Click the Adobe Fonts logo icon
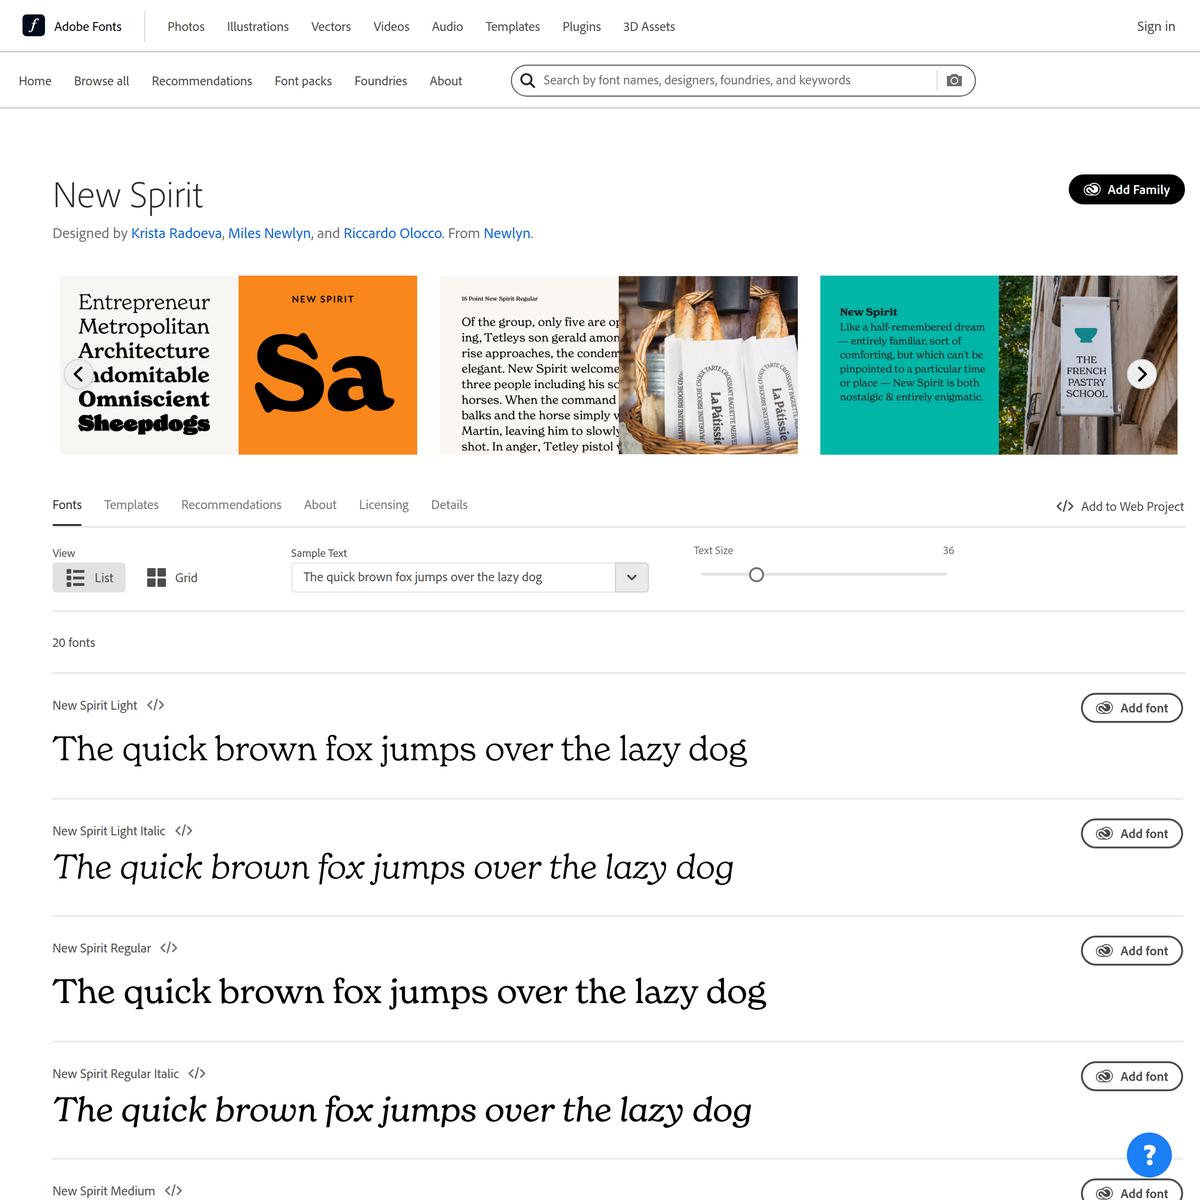 (34, 26)
